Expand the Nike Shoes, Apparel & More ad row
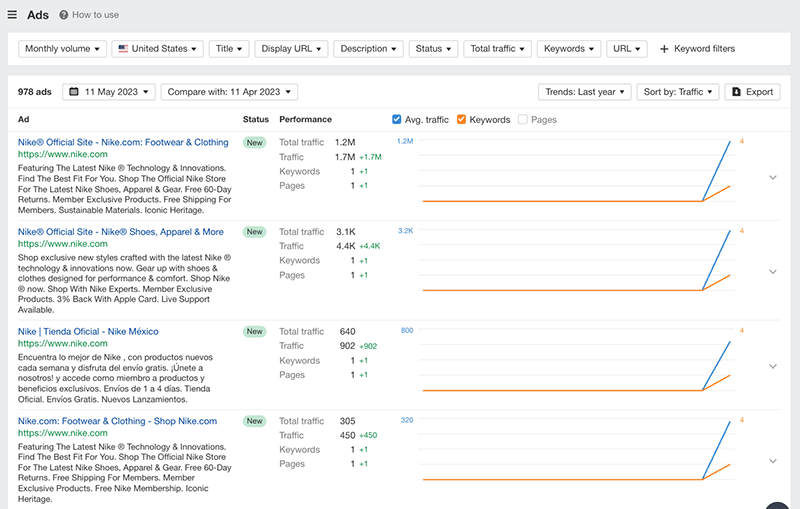The height and width of the screenshot is (509, 800). tap(773, 272)
